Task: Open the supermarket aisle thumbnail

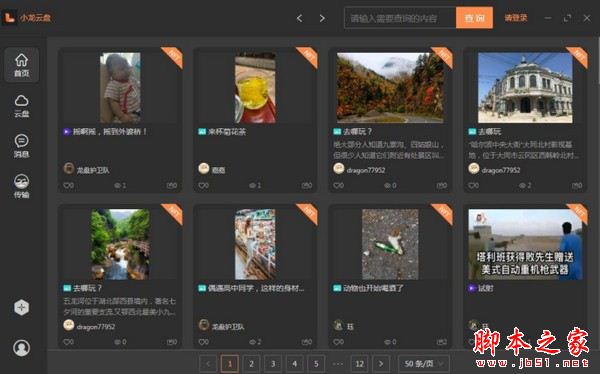Action: point(255,244)
